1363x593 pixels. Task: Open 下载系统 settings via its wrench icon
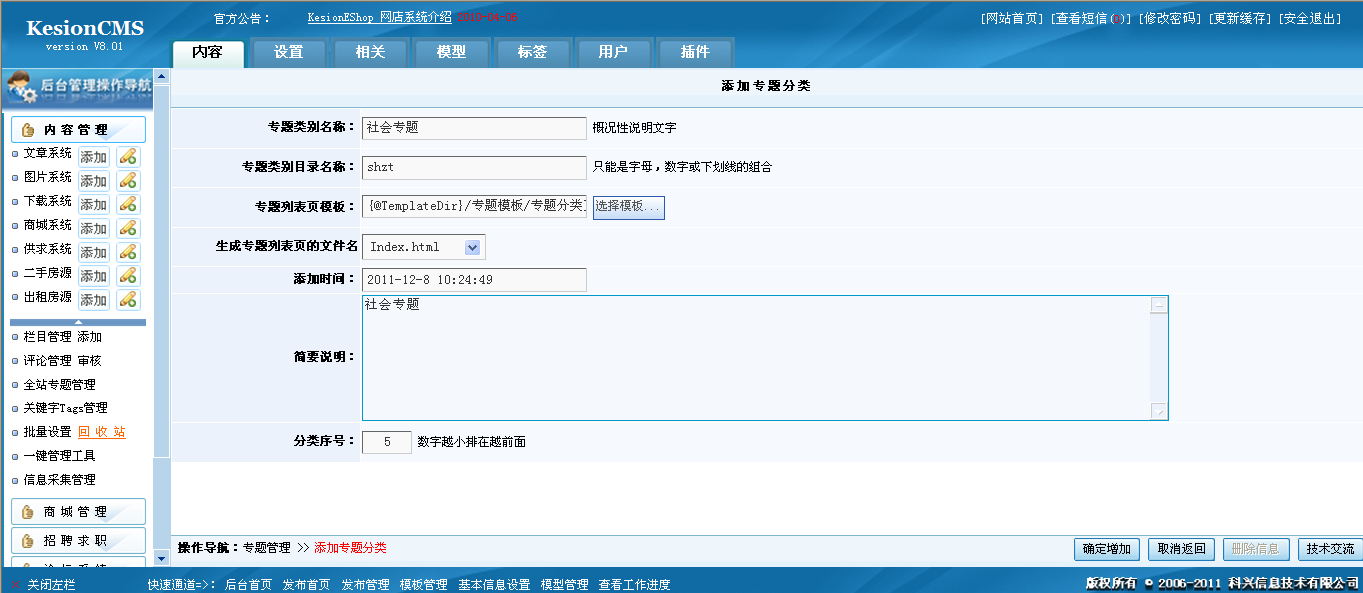coord(128,204)
